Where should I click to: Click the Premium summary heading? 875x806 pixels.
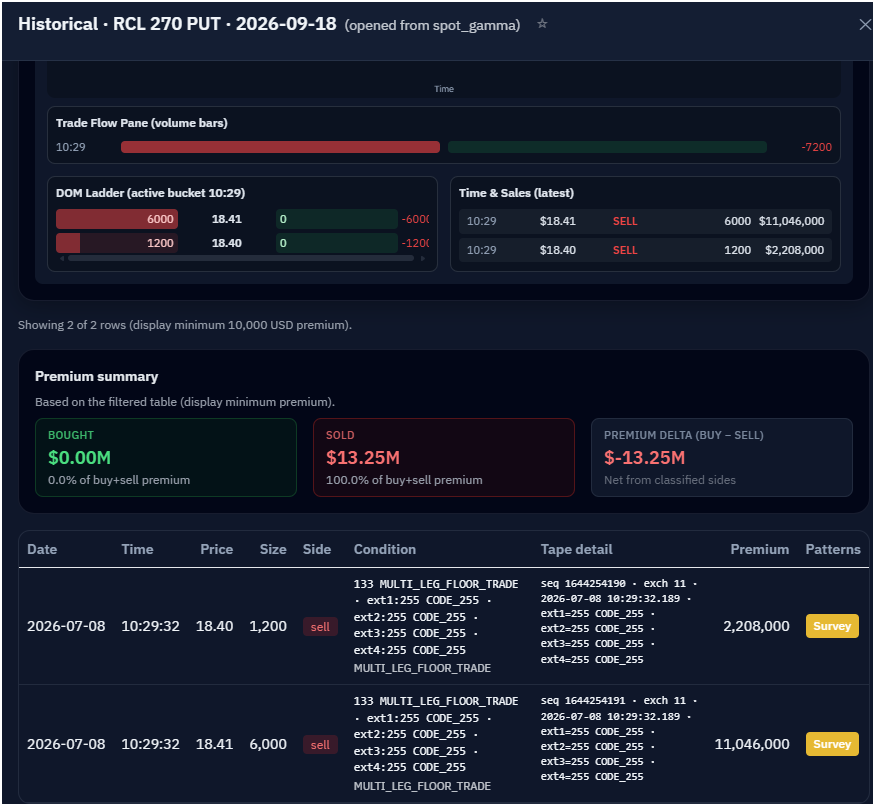pos(97,376)
